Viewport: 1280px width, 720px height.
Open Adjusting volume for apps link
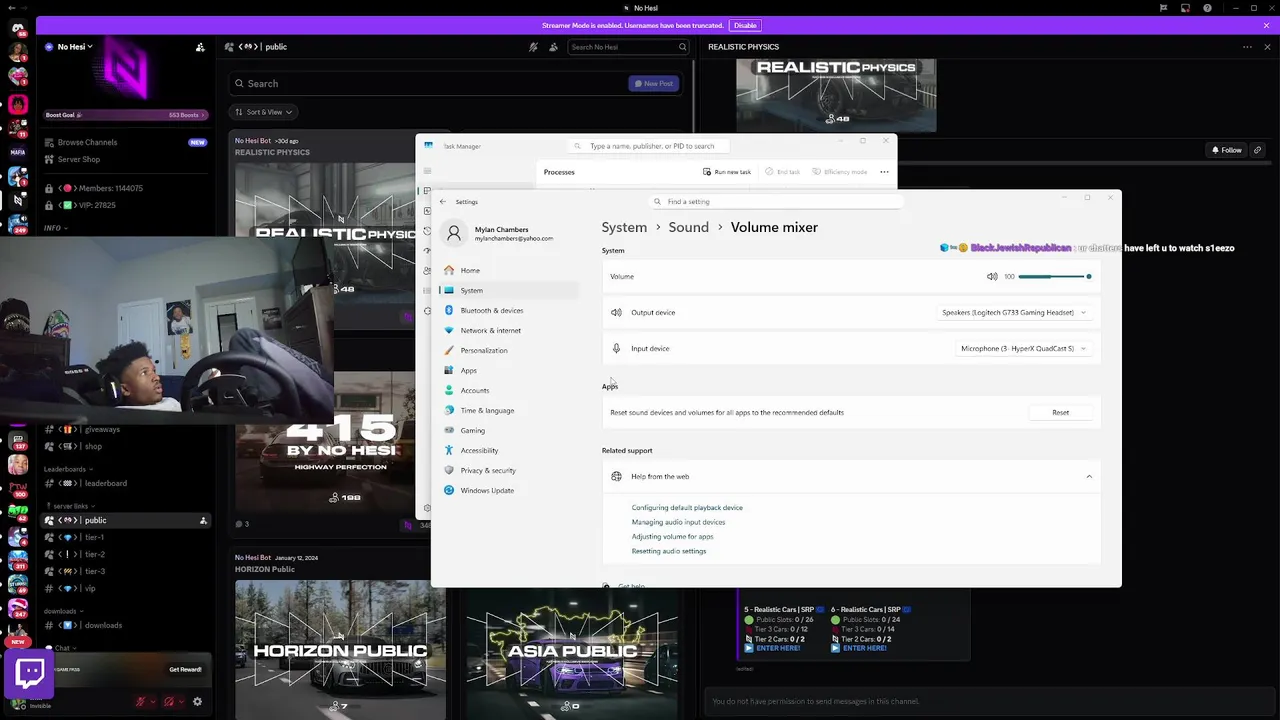click(x=672, y=537)
